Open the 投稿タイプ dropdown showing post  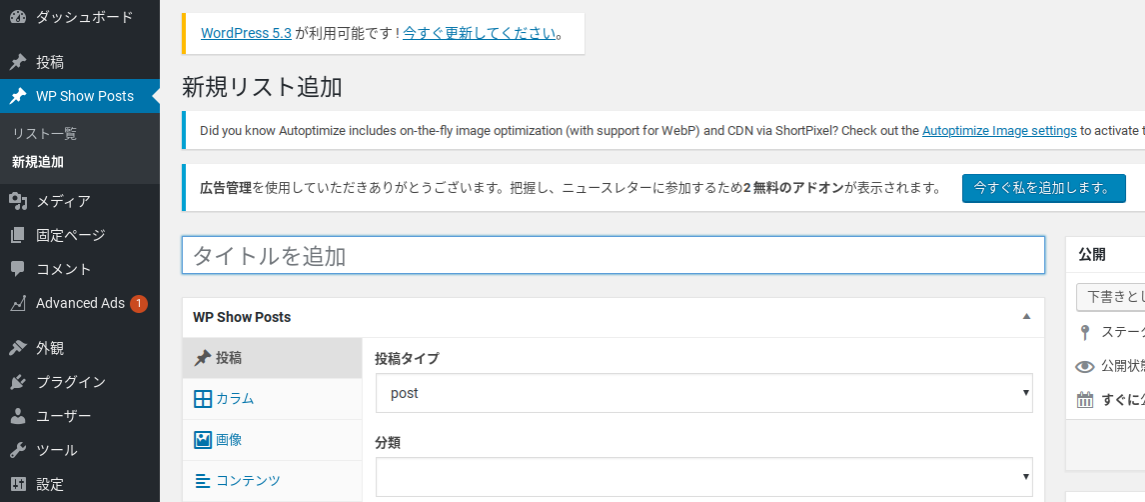pyautogui.click(x=704, y=393)
